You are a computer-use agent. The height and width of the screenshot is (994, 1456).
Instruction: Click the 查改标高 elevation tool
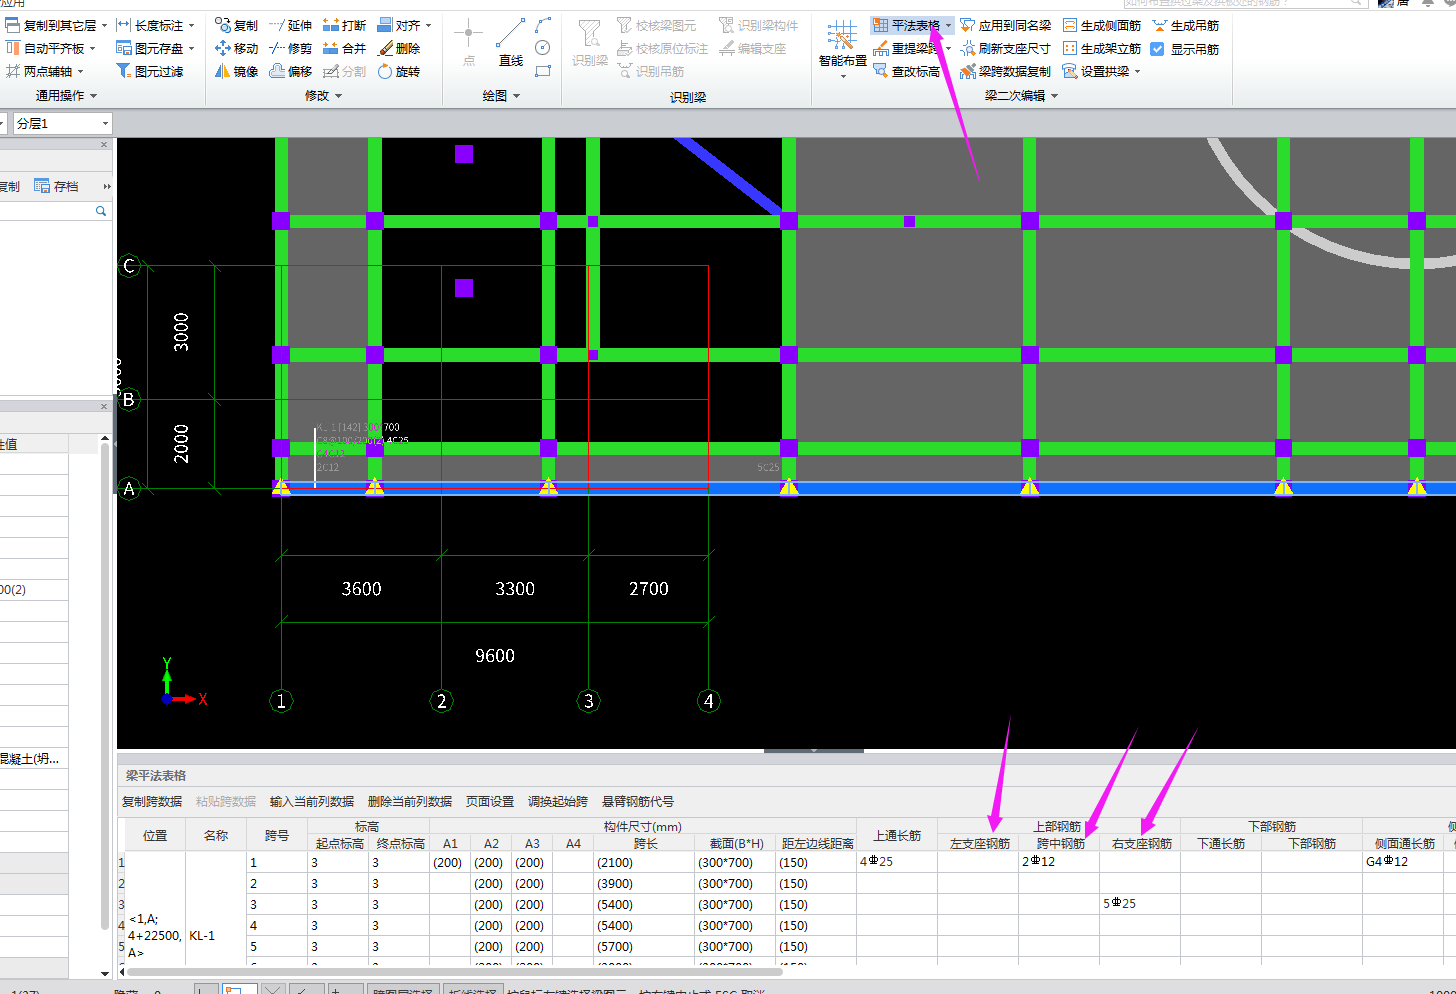[907, 71]
